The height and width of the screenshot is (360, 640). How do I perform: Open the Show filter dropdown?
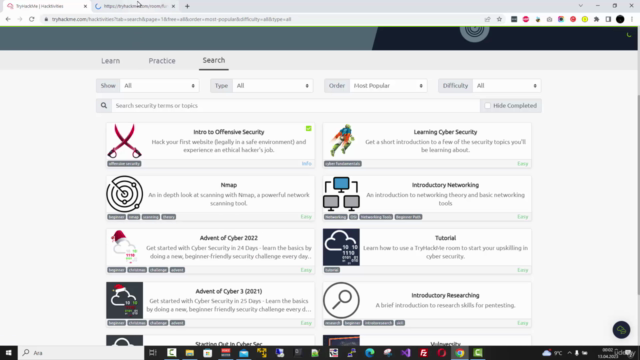click(x=159, y=86)
